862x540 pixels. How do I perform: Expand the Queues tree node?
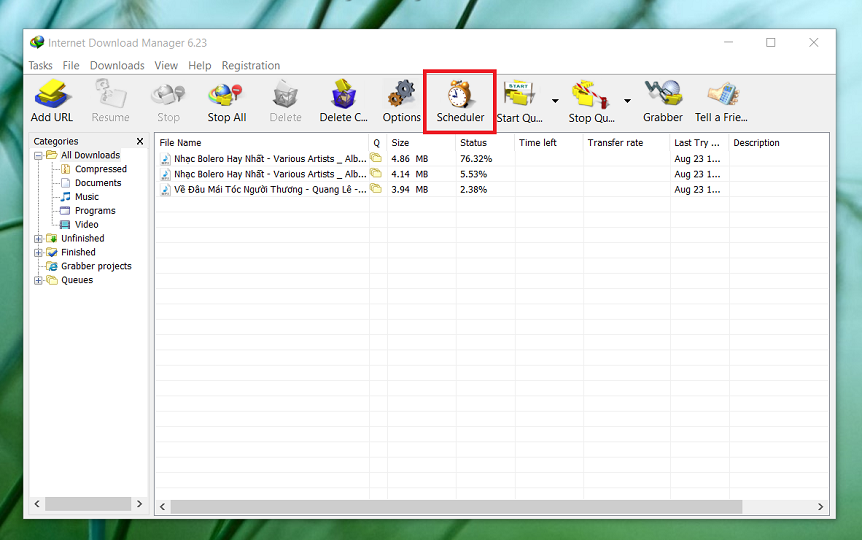pyautogui.click(x=38, y=280)
